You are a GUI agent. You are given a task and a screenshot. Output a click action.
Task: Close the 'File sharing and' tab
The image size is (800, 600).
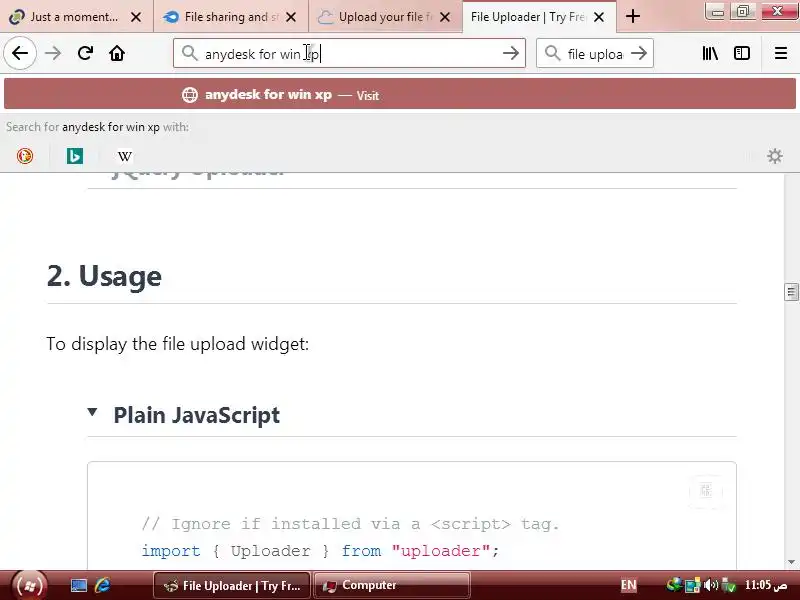[x=291, y=17]
